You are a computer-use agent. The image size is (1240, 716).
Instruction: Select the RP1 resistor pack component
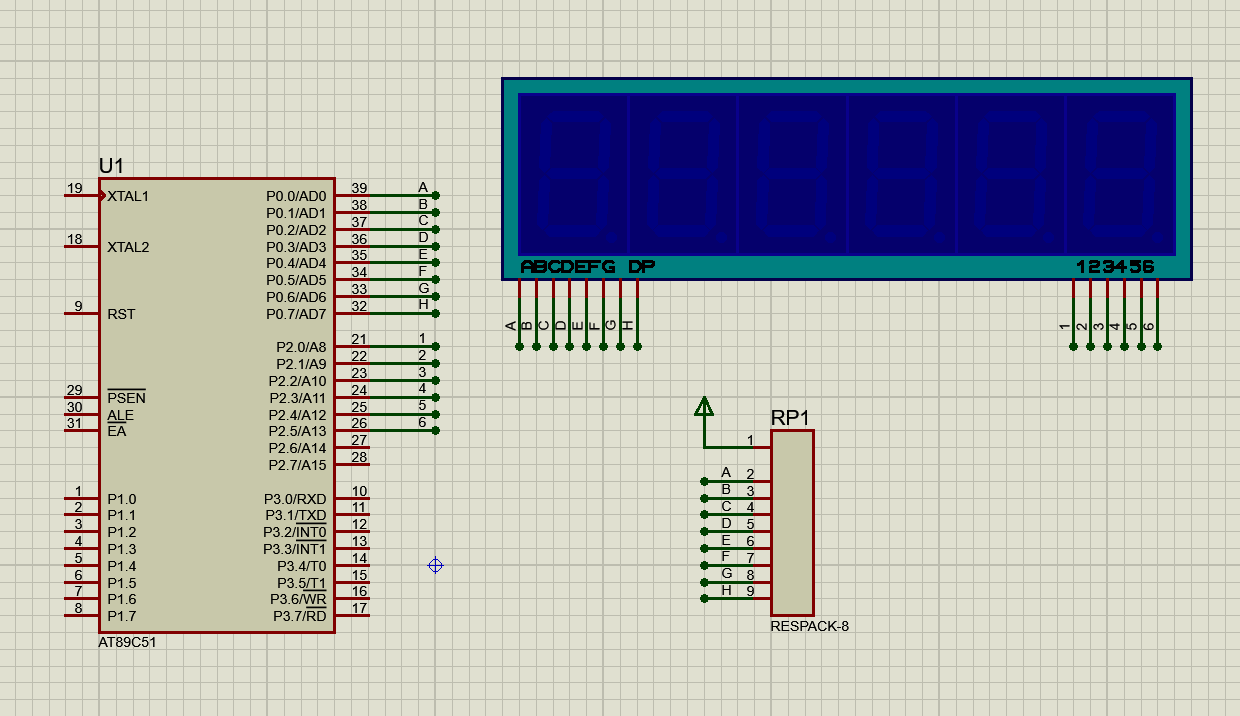[792, 523]
